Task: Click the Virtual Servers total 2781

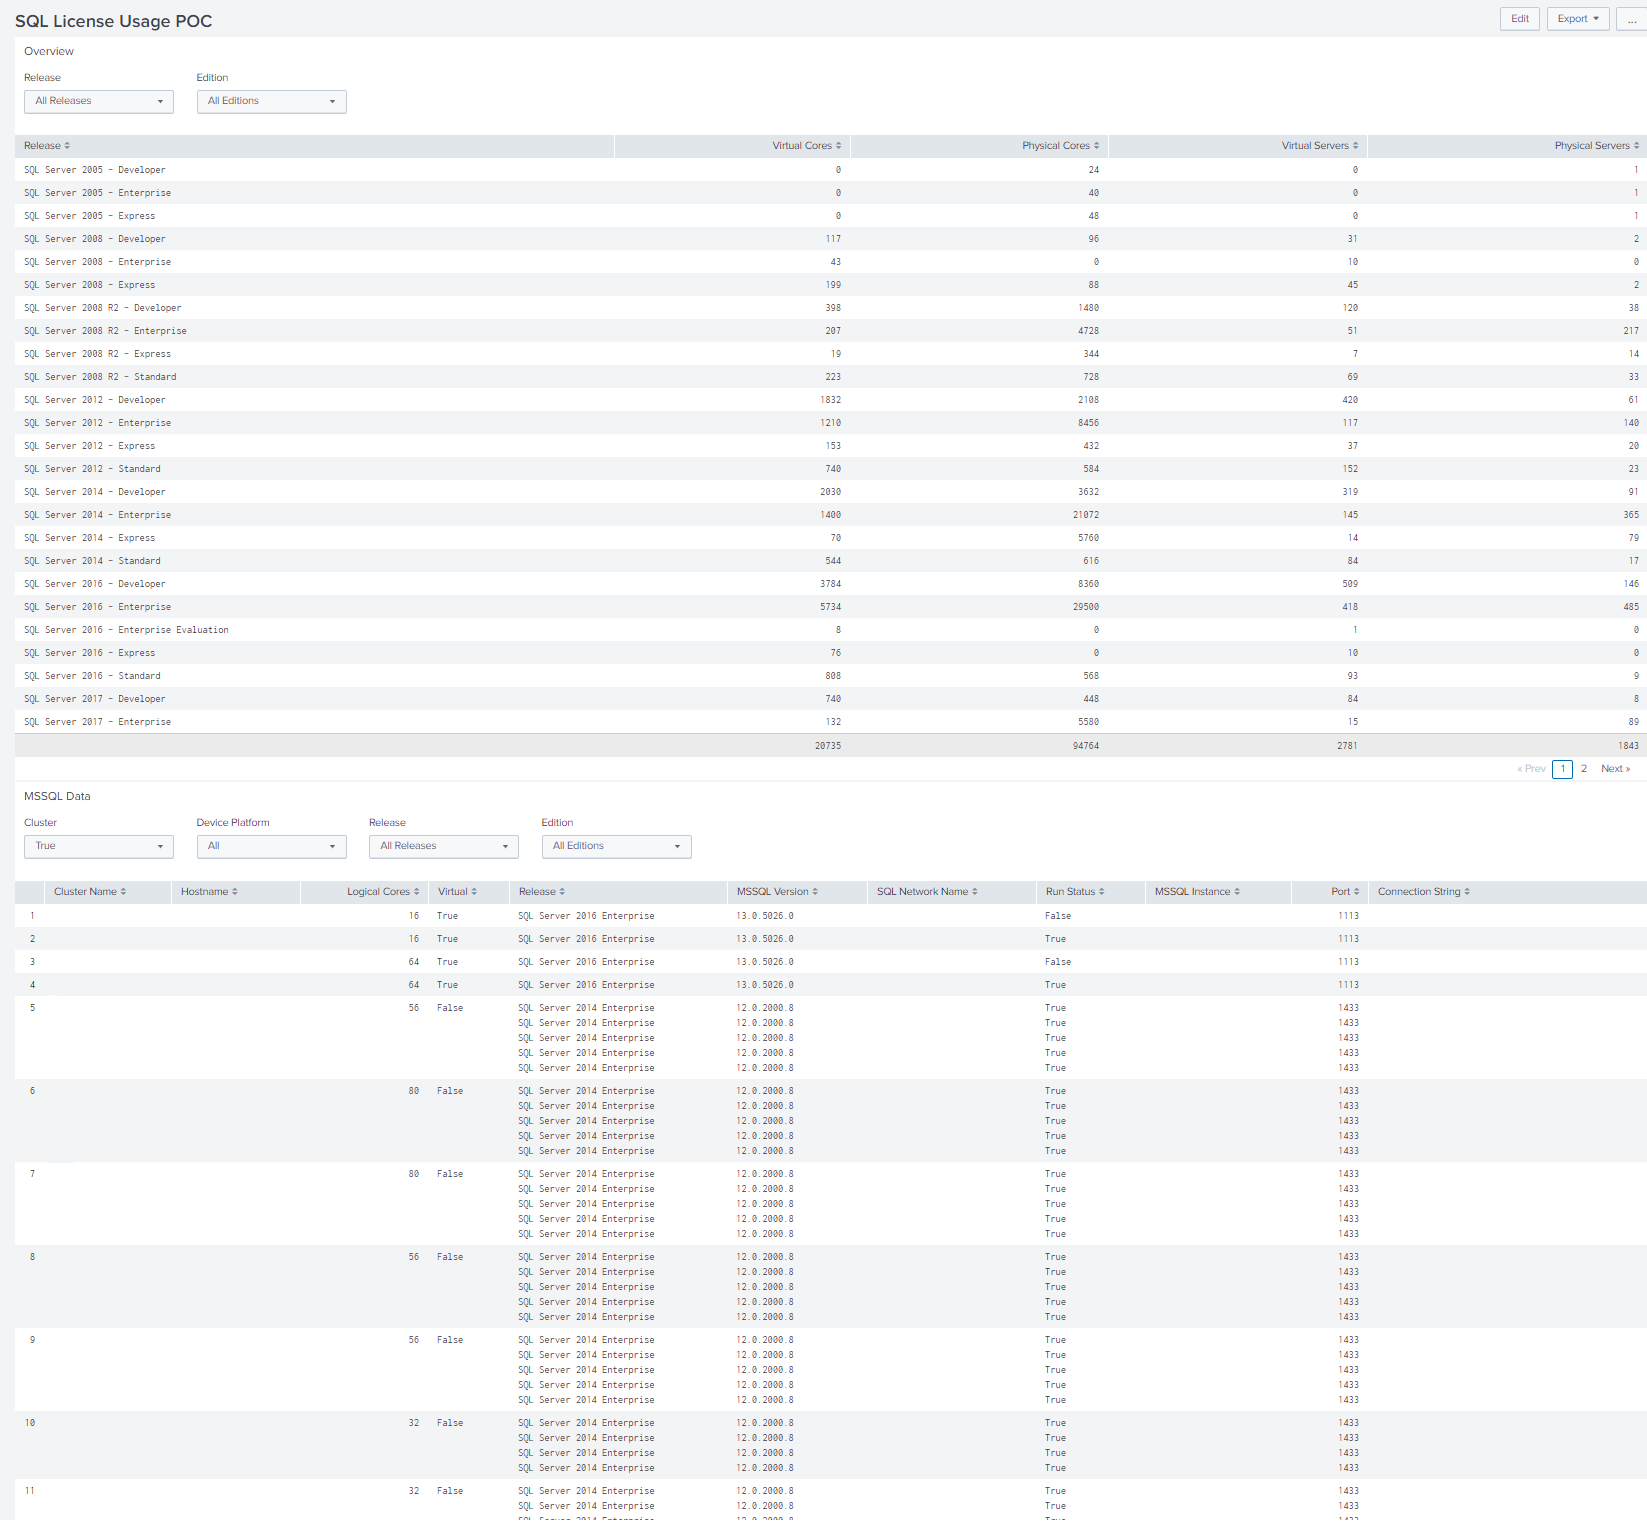Action: (1347, 746)
